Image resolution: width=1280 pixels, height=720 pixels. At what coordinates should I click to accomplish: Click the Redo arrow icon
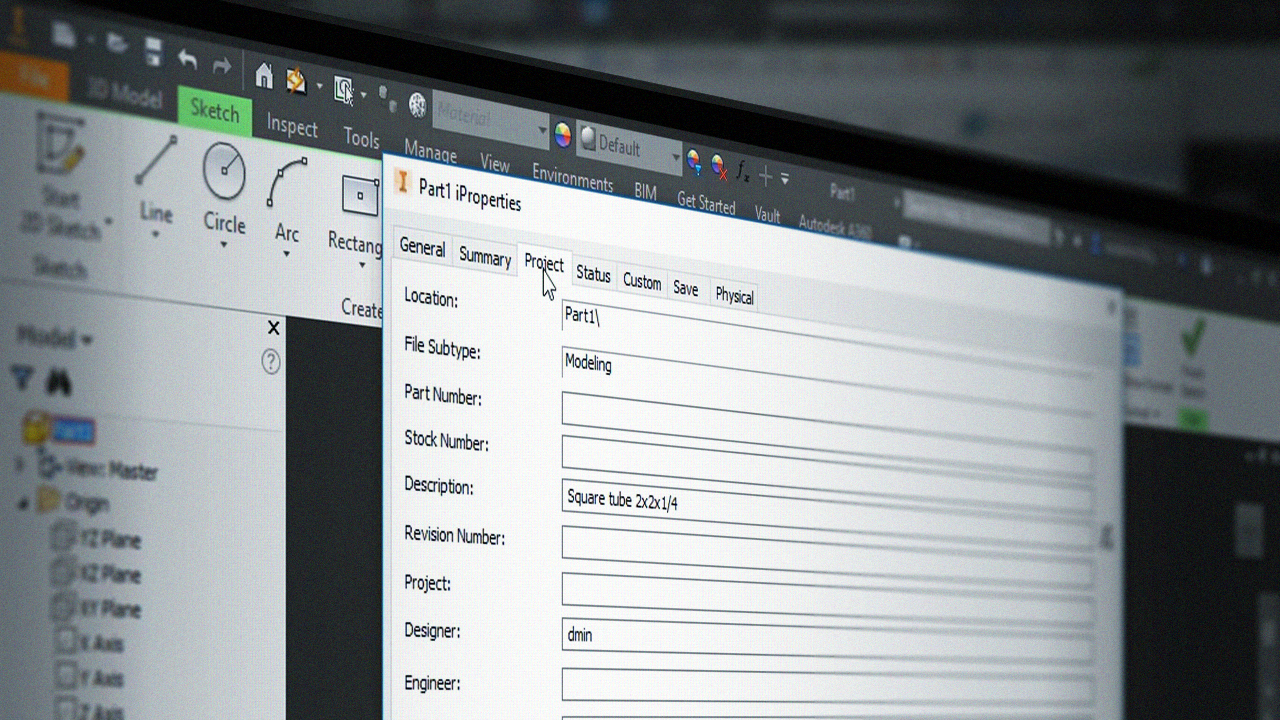(x=222, y=66)
